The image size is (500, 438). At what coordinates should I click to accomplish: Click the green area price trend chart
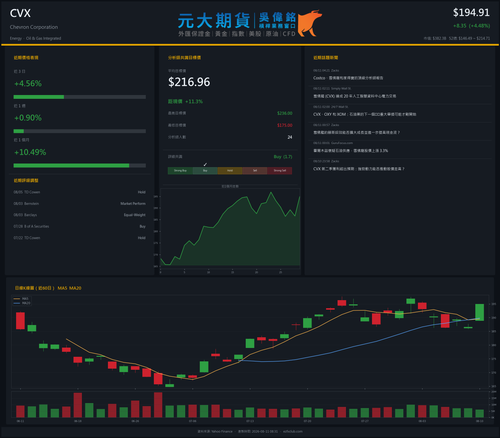(x=230, y=229)
